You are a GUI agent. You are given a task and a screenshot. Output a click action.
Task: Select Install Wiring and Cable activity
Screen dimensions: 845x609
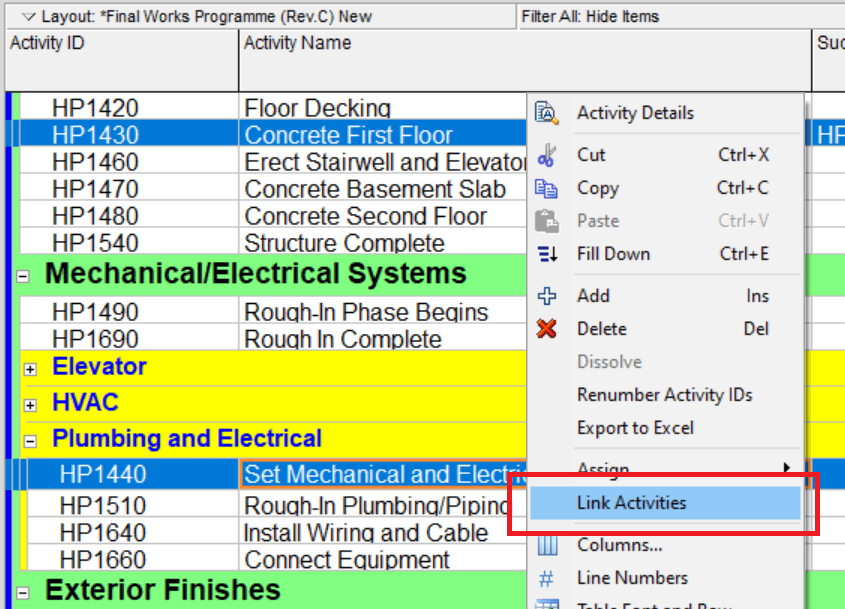pos(366,532)
